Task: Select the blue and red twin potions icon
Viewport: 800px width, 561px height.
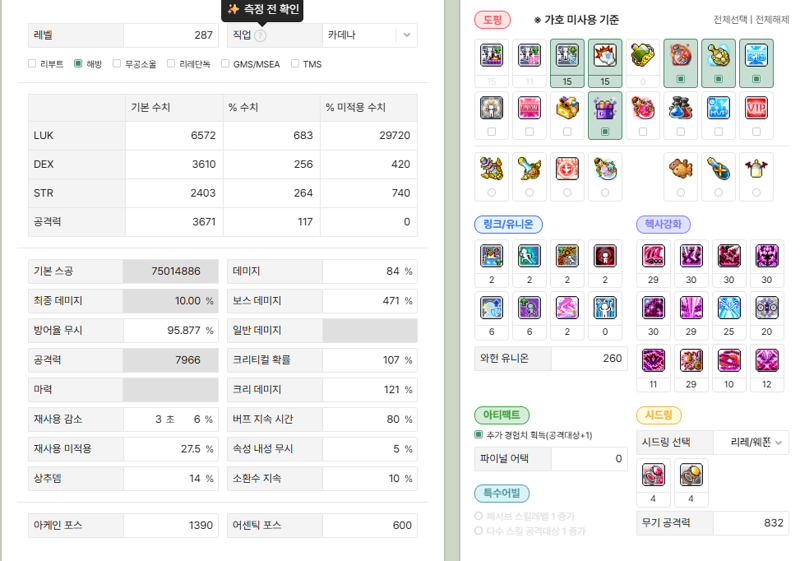Action: click(681, 108)
